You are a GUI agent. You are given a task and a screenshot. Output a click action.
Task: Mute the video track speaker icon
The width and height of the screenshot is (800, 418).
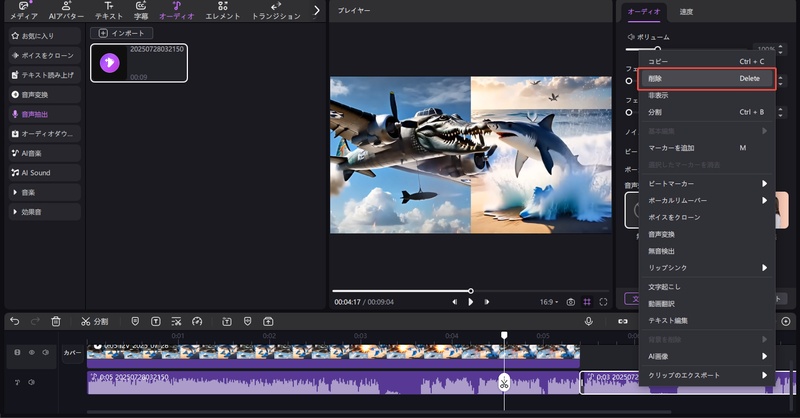pos(45,352)
